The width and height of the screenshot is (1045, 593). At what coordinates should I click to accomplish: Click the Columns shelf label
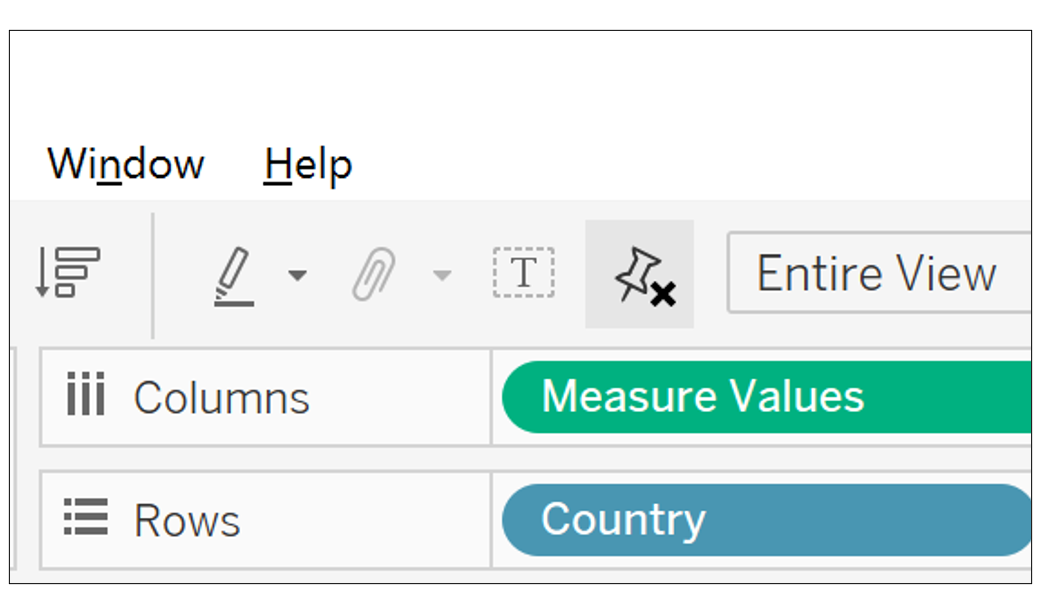pos(221,398)
